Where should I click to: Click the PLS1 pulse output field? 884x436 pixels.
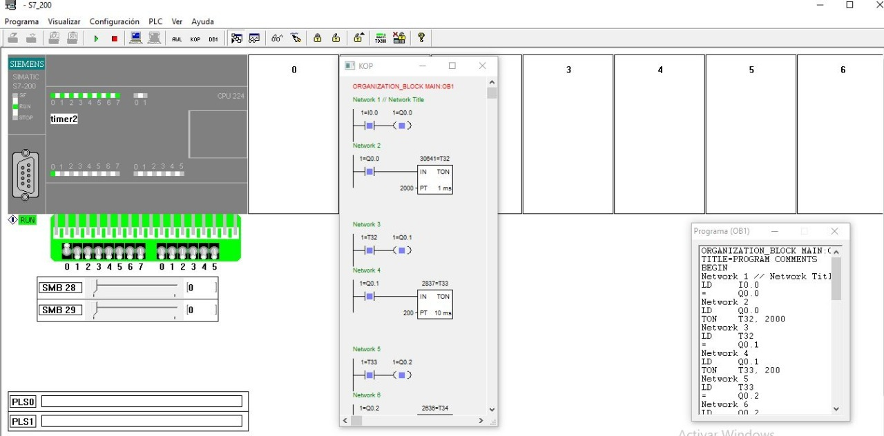[142, 421]
